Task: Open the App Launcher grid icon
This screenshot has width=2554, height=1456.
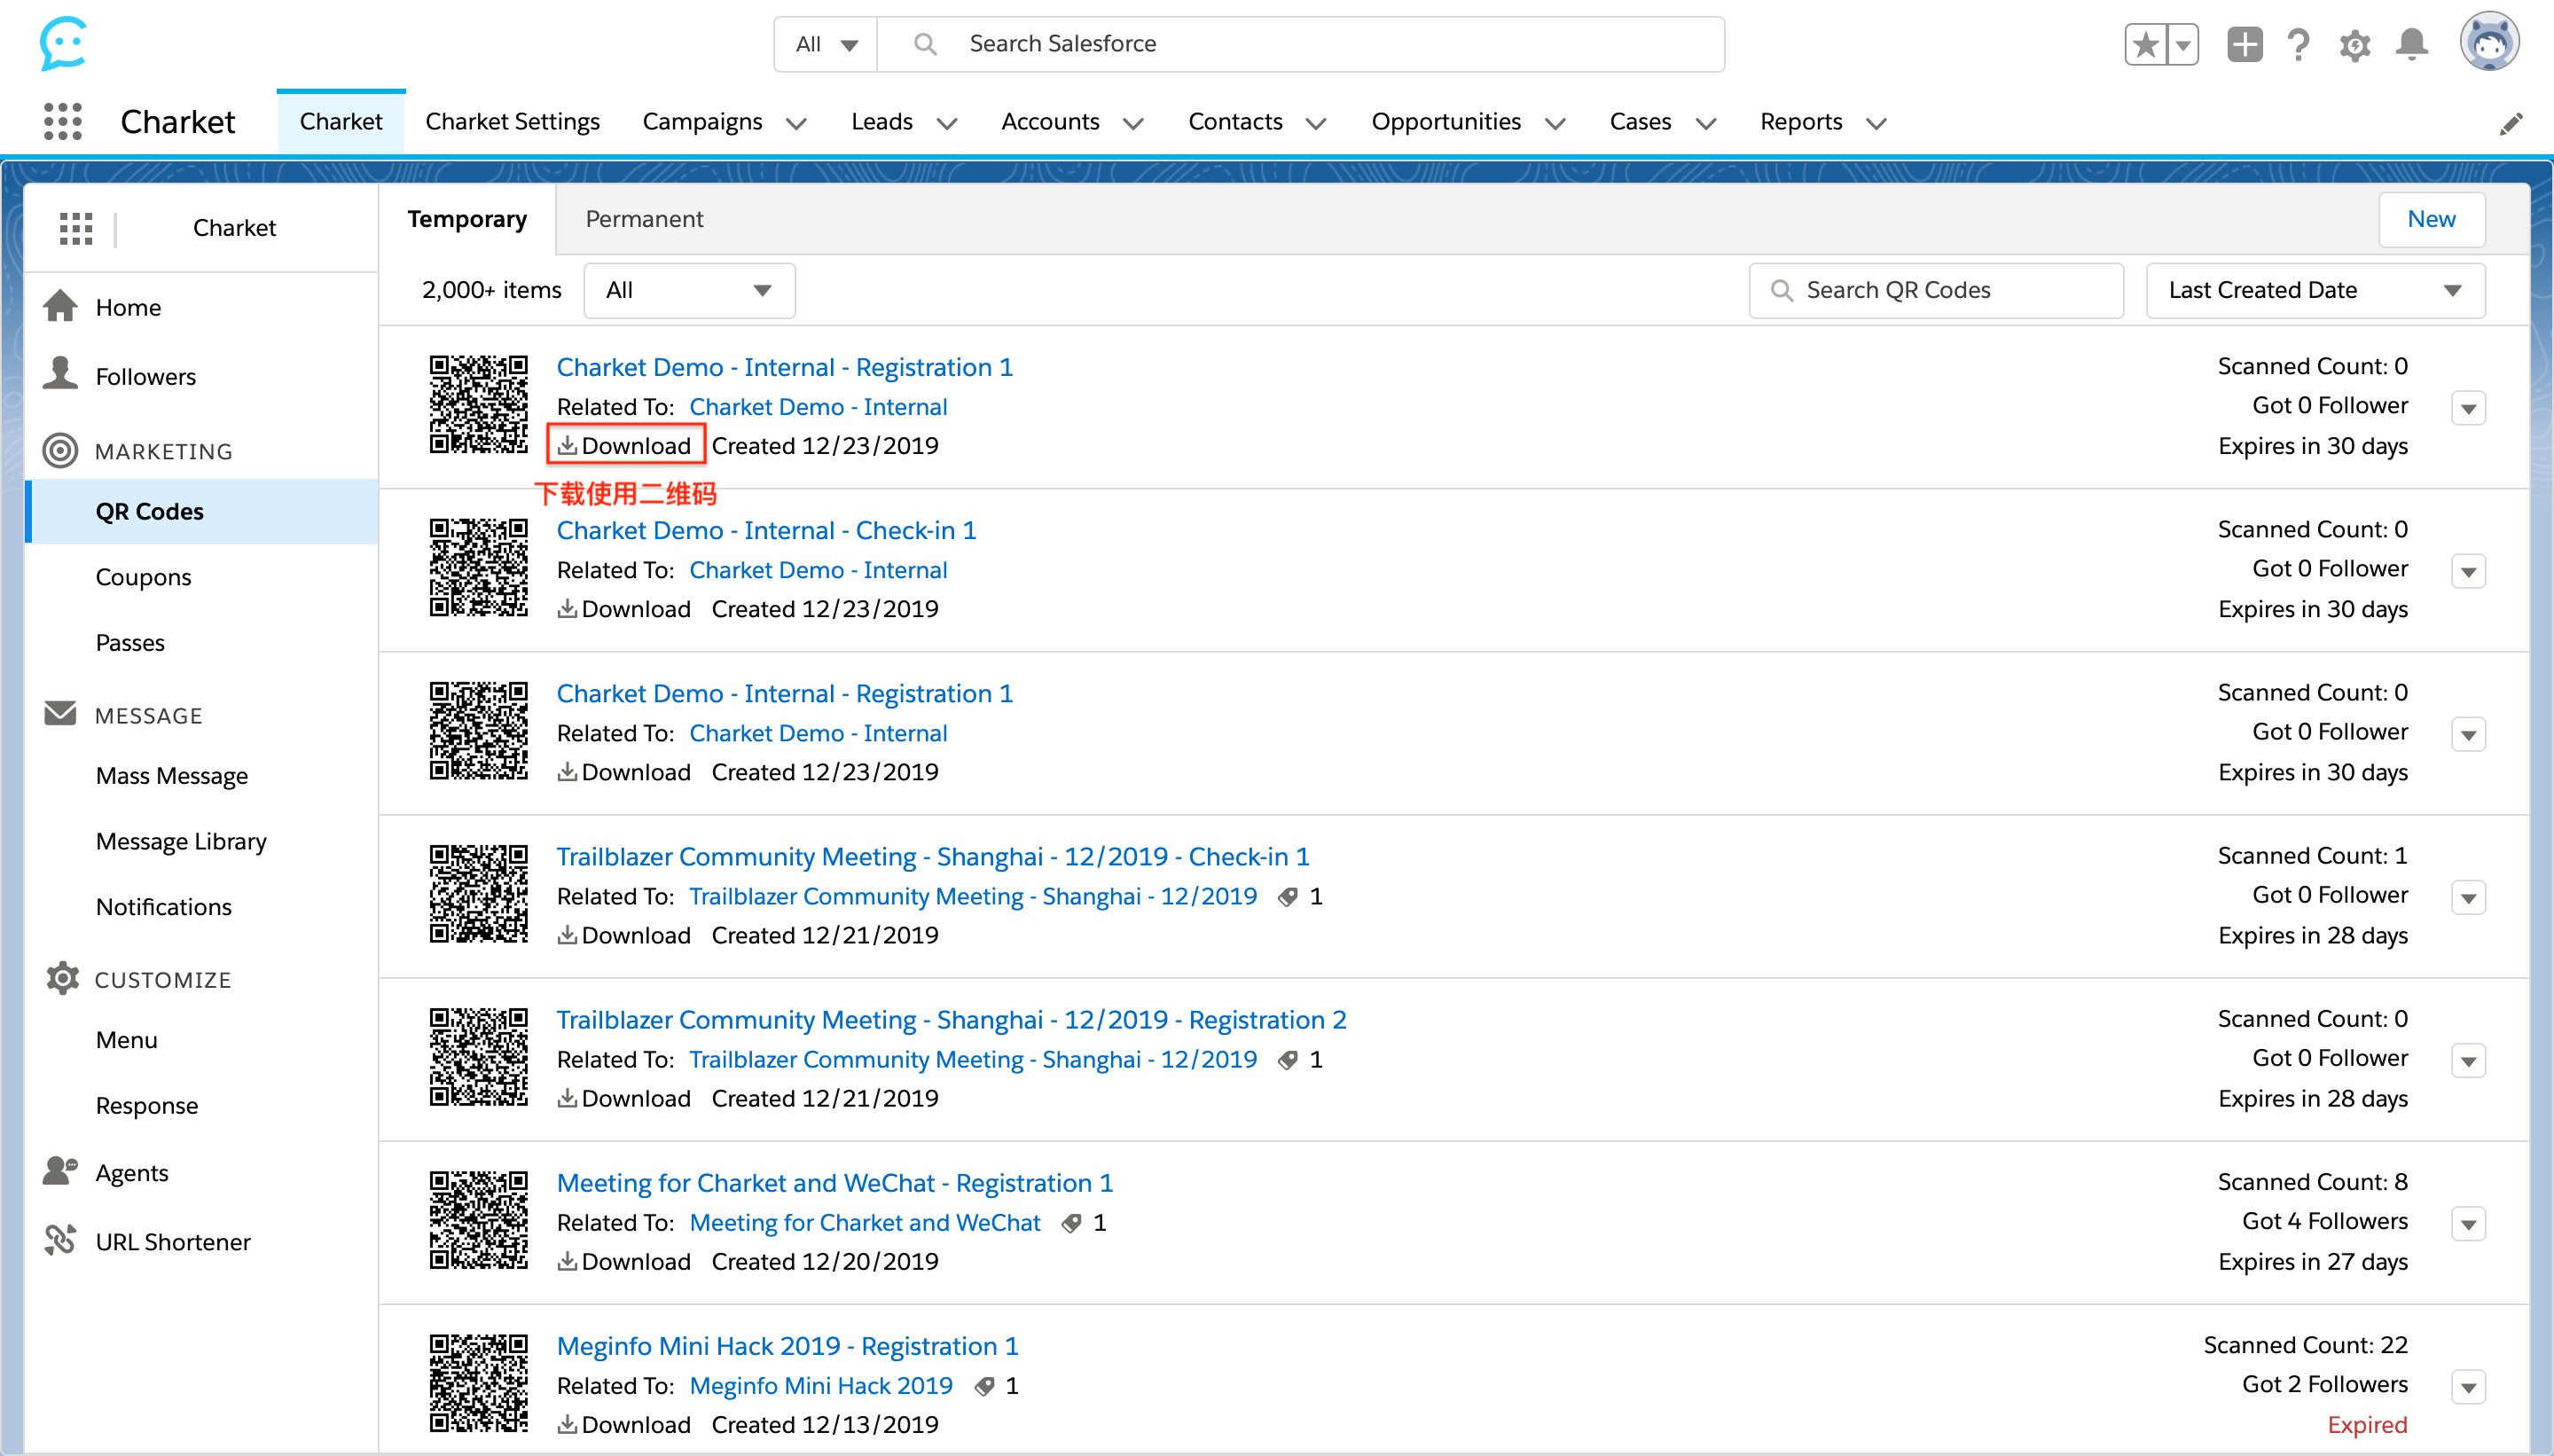Action: (x=63, y=122)
